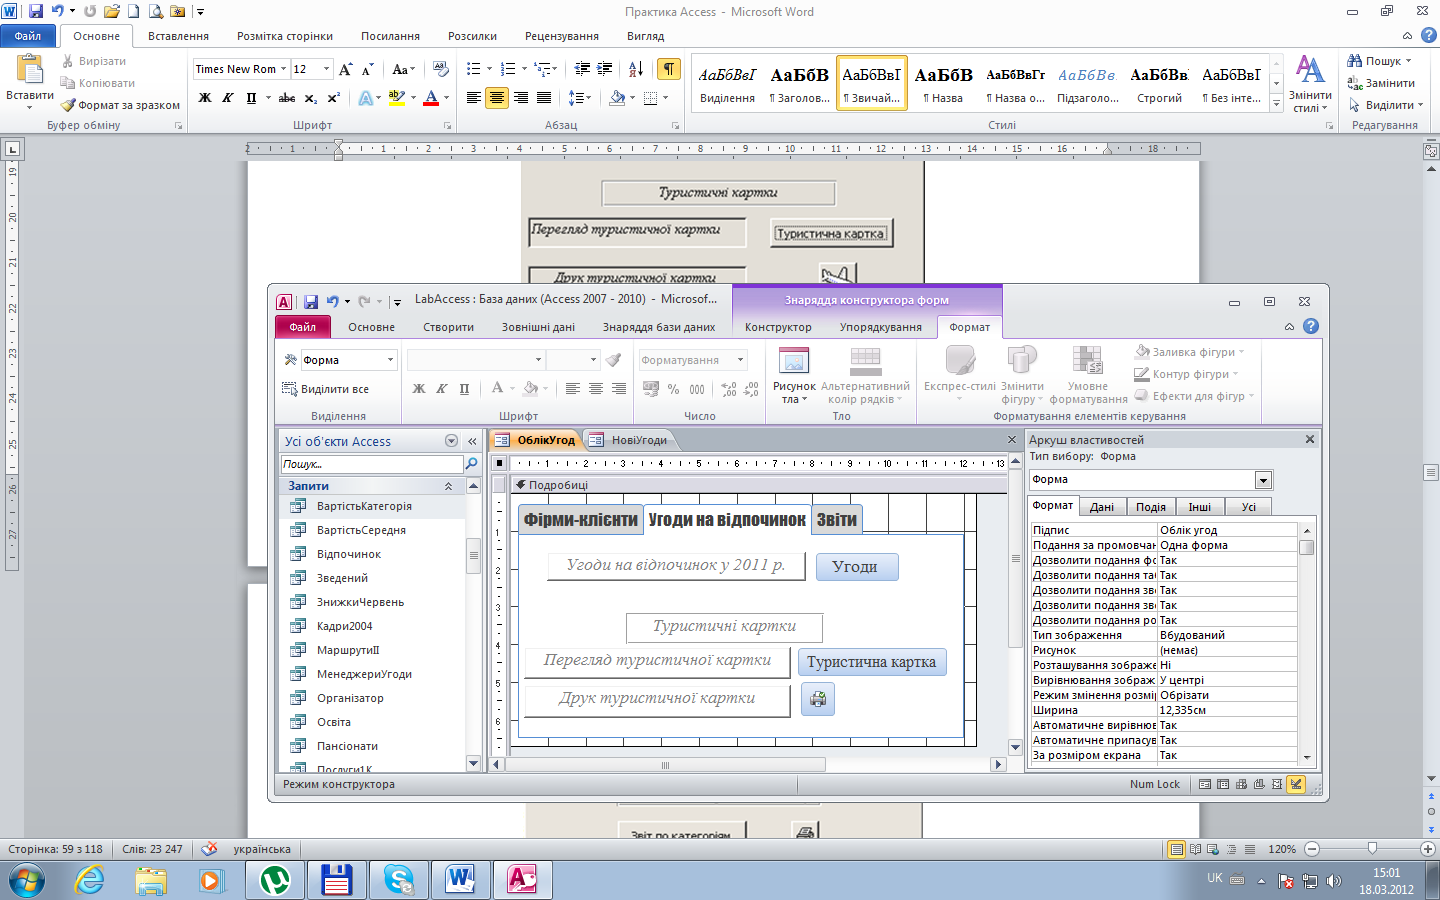Apply superscript in Word ribbon
The height and width of the screenshot is (900, 1440).
tap(334, 98)
